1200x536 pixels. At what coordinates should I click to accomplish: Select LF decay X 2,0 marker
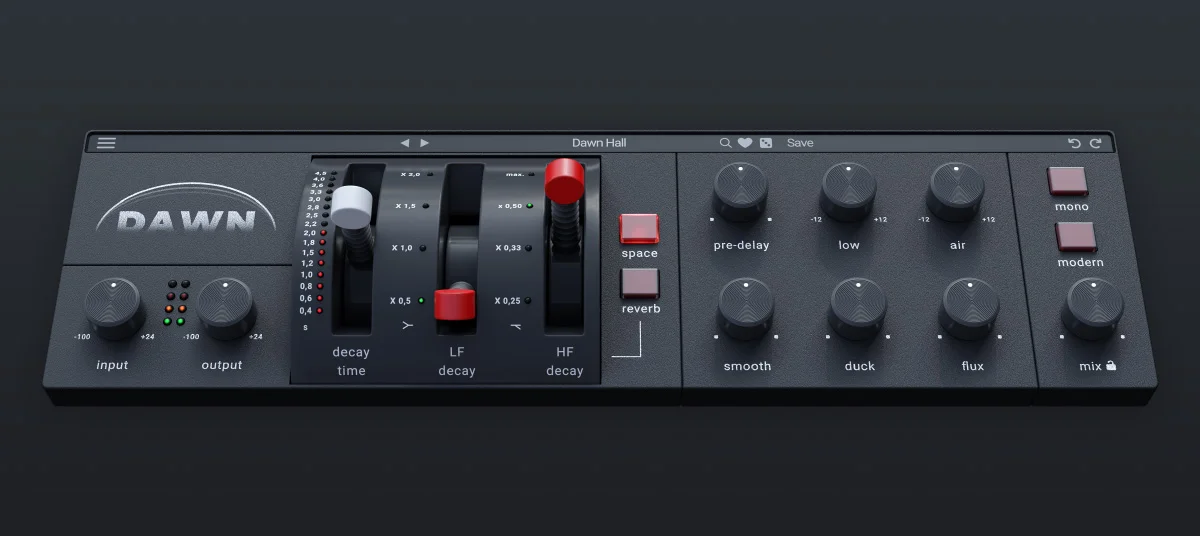click(416, 174)
